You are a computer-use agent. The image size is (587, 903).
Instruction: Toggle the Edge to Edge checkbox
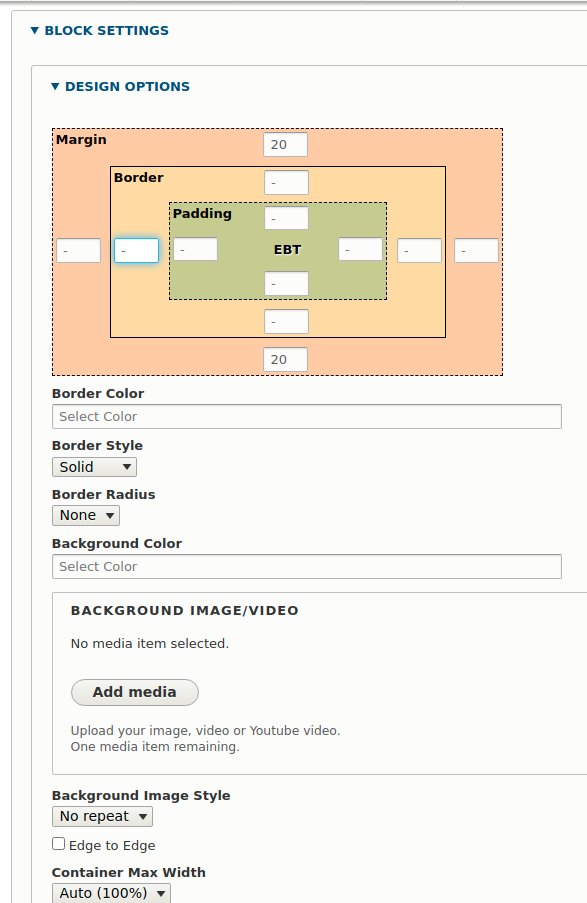pos(58,844)
